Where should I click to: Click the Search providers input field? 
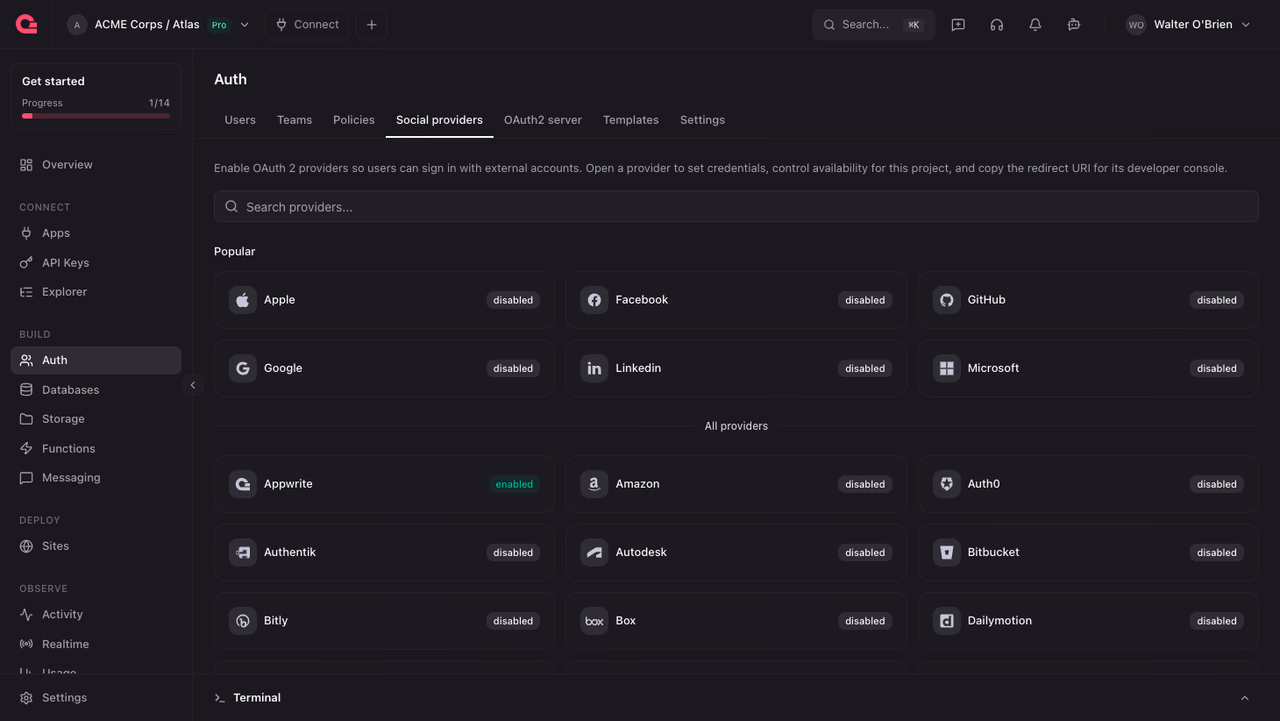736,207
